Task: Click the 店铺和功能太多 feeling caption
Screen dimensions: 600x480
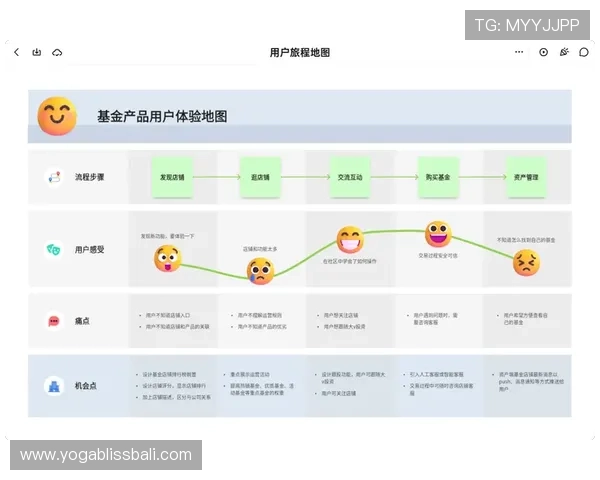Action: (x=260, y=249)
